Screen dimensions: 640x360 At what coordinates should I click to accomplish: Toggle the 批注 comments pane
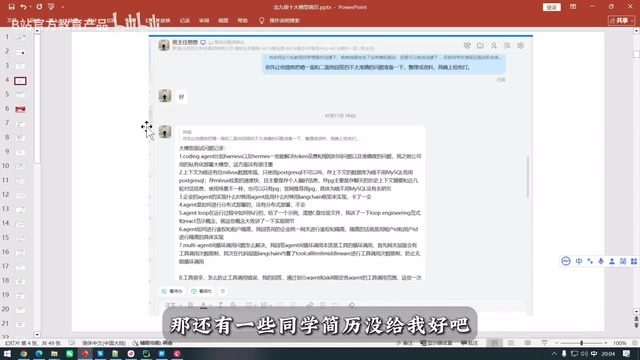coord(469,343)
